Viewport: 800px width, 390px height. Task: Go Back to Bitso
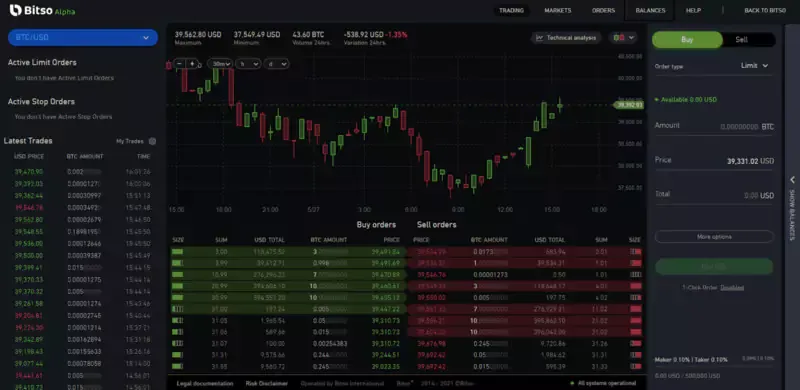coord(765,10)
